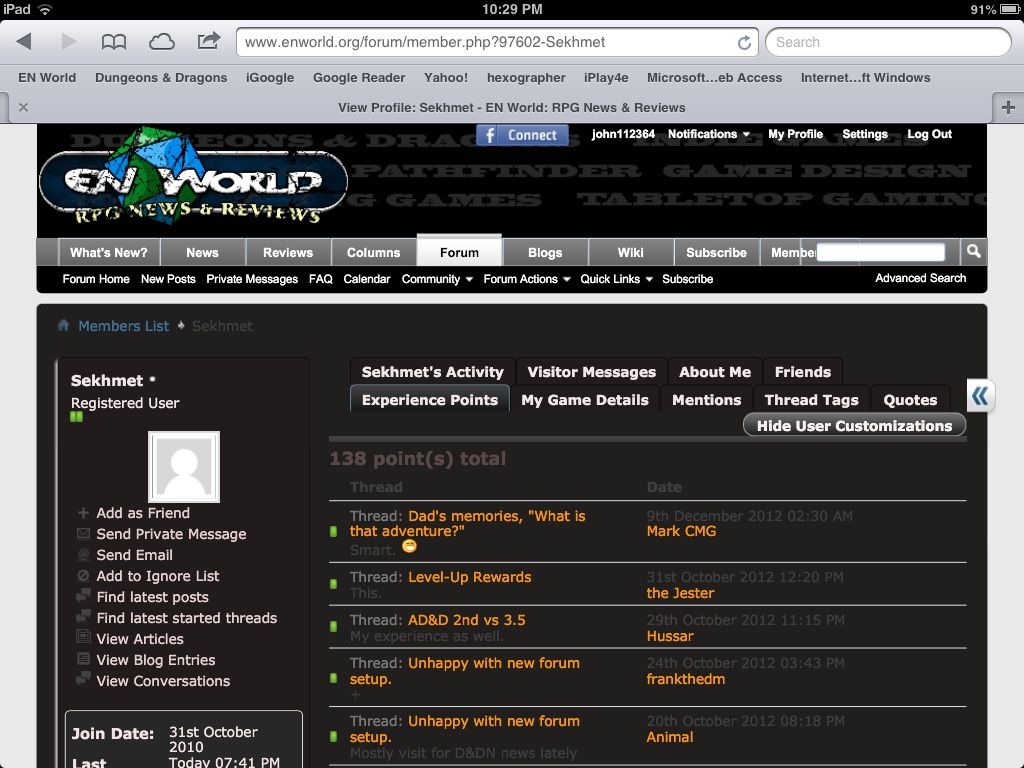Click the Find latest started threads icon

[83, 617]
